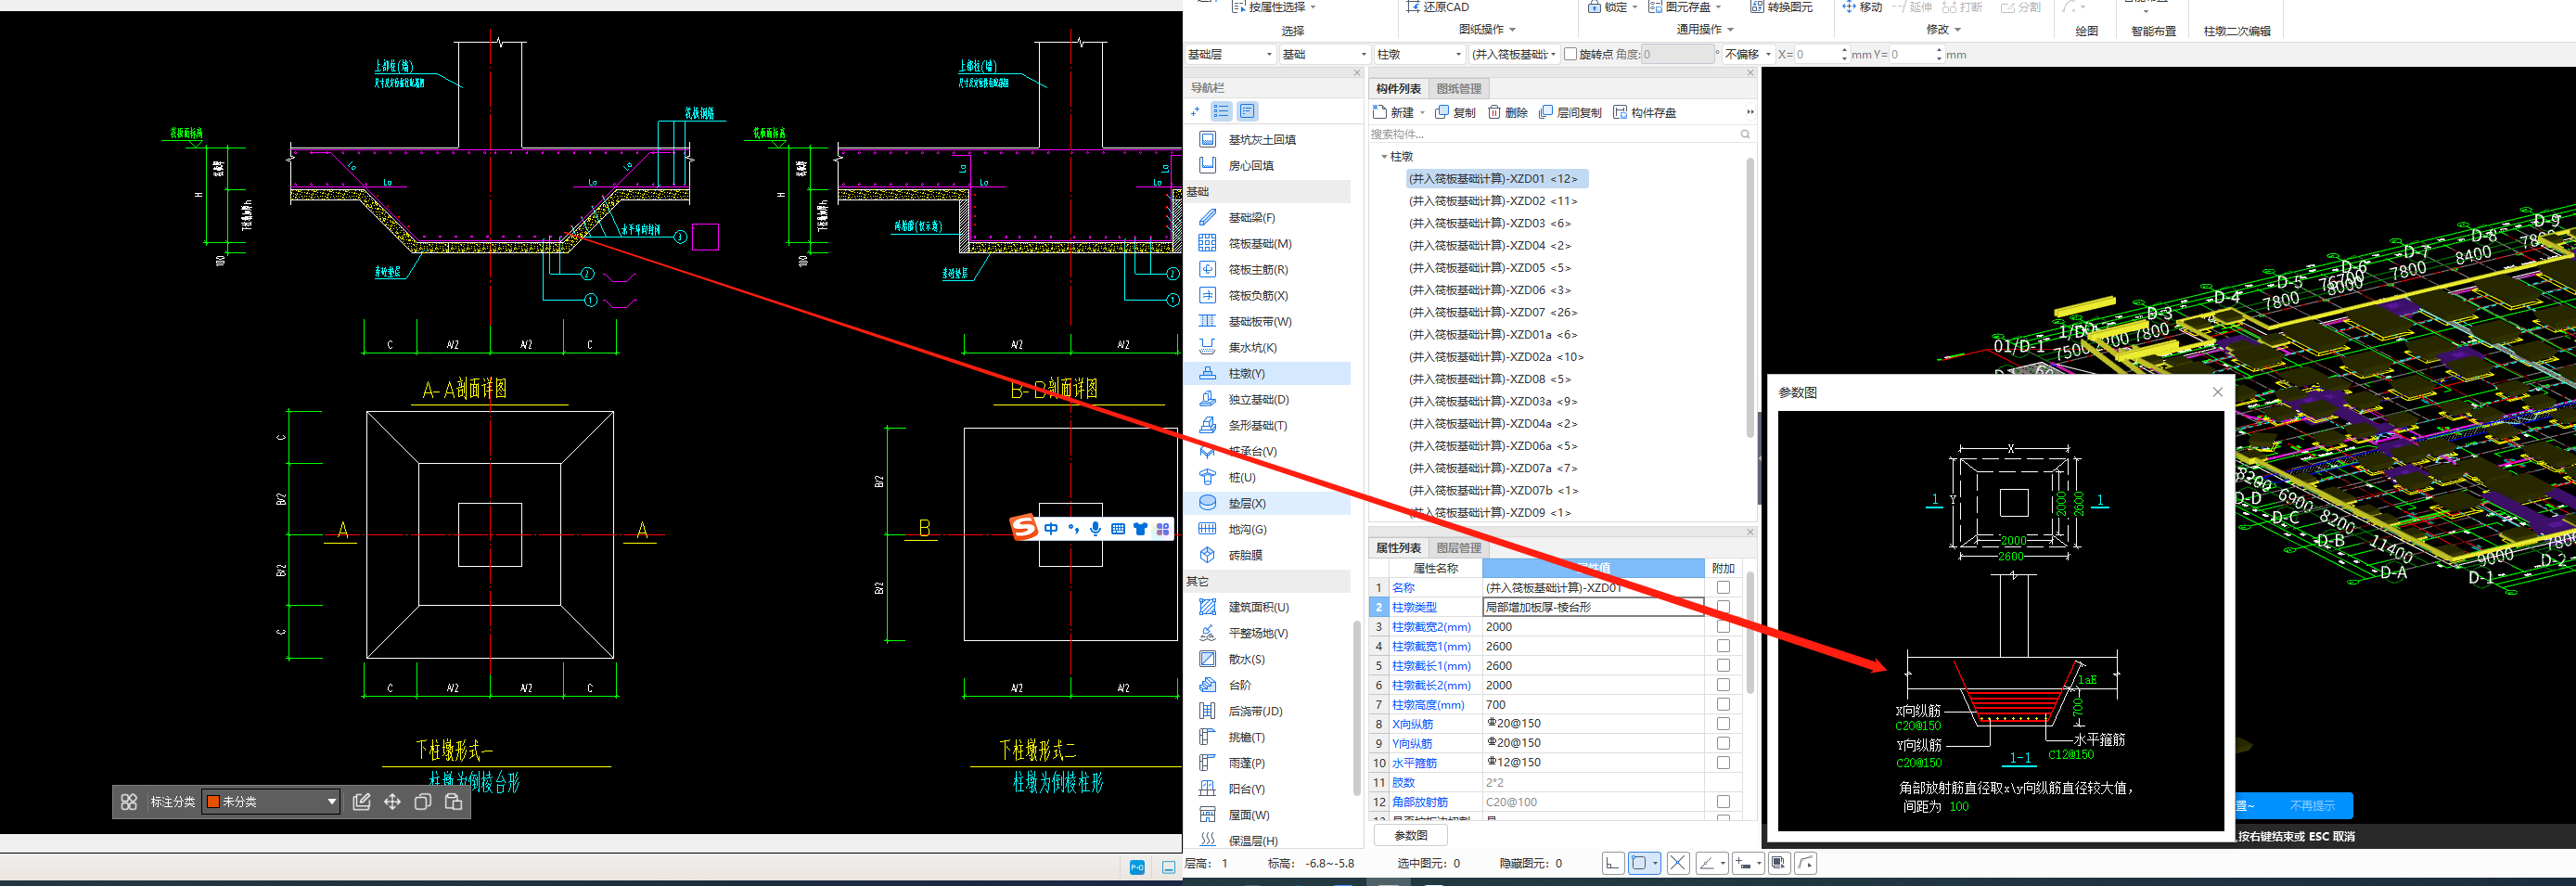Check 附加 box for 水平箍筋 row

[1723, 763]
